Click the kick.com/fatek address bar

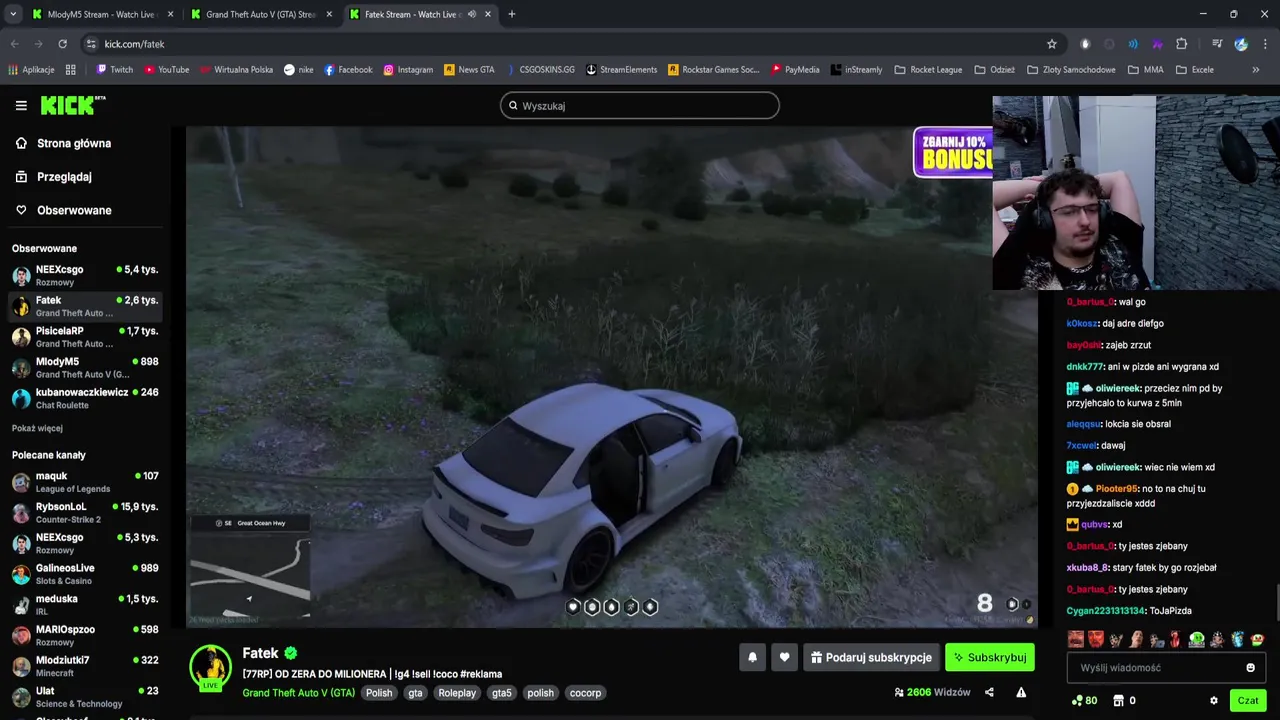(x=560, y=44)
